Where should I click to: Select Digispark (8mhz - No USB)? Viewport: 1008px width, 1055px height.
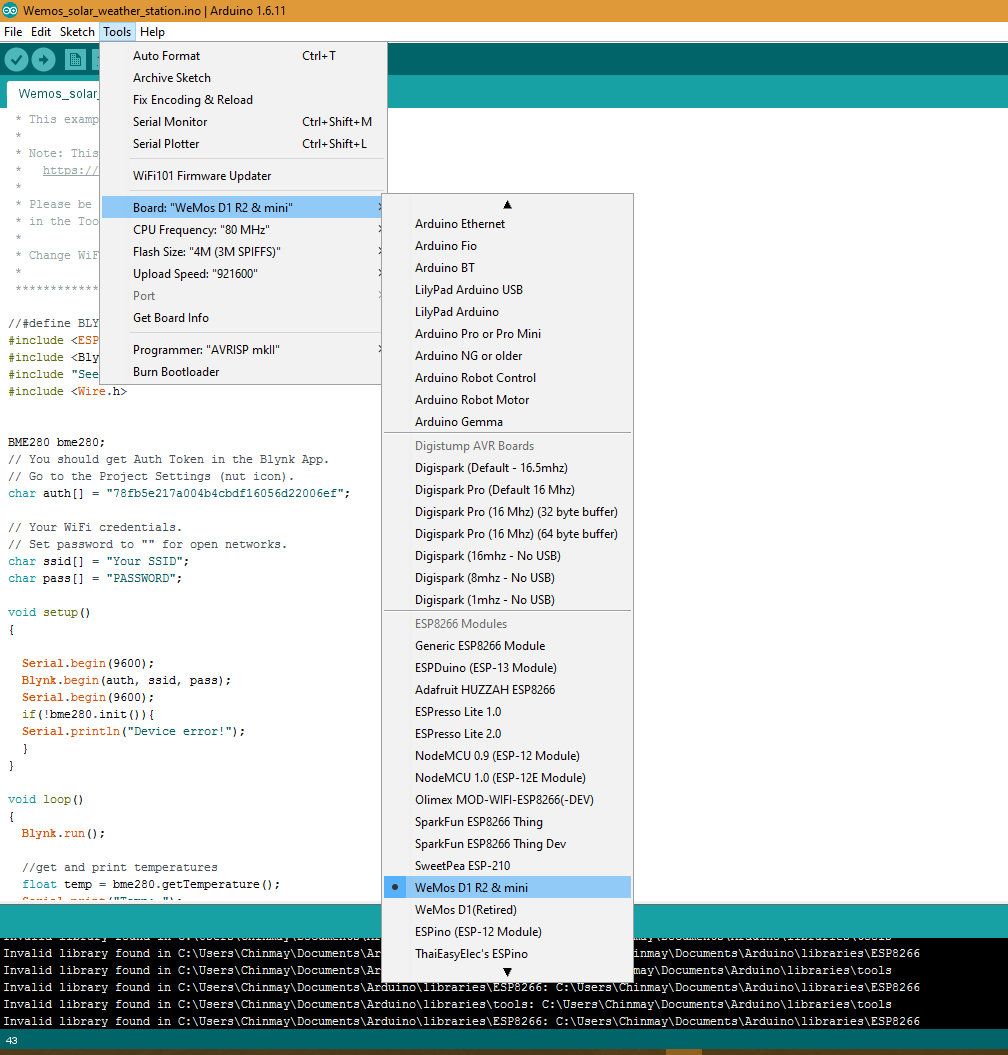coord(507,578)
